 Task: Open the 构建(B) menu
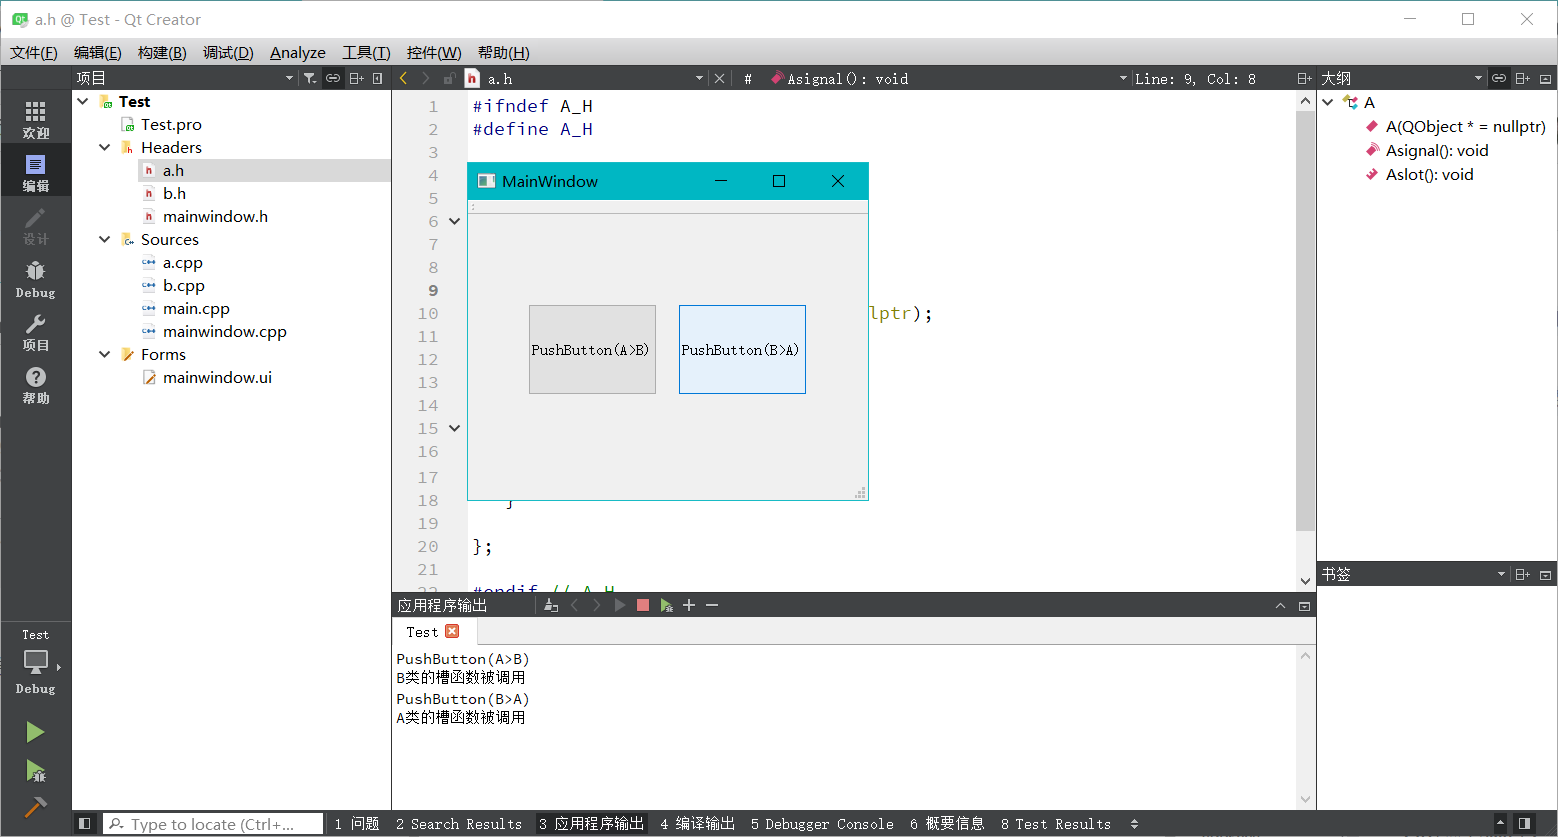(x=162, y=52)
